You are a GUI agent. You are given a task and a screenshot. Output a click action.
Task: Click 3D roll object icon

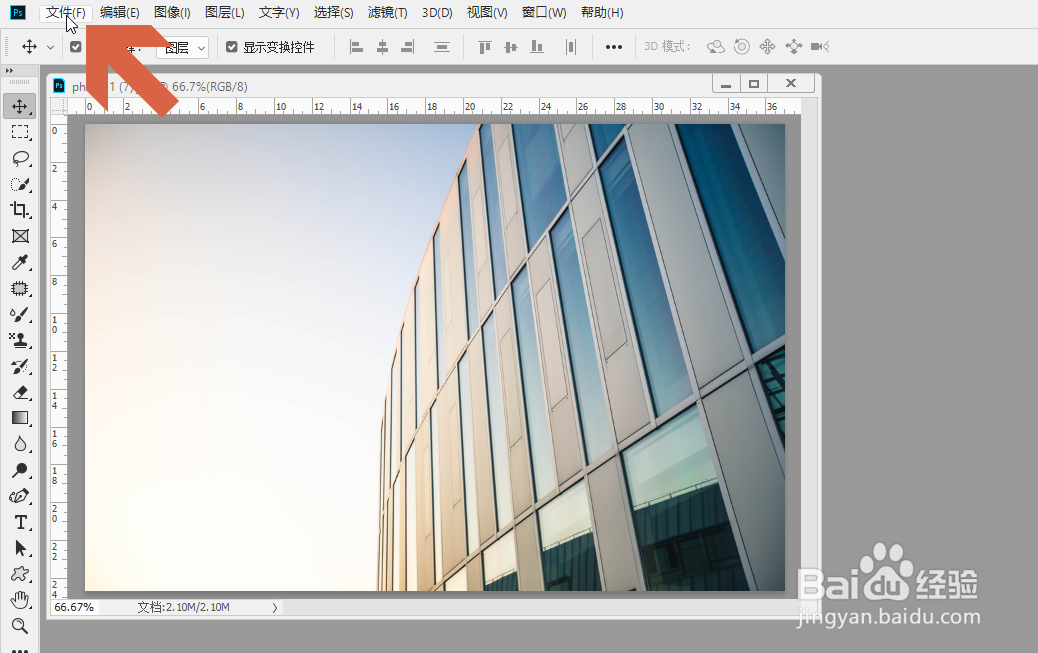[x=741, y=46]
